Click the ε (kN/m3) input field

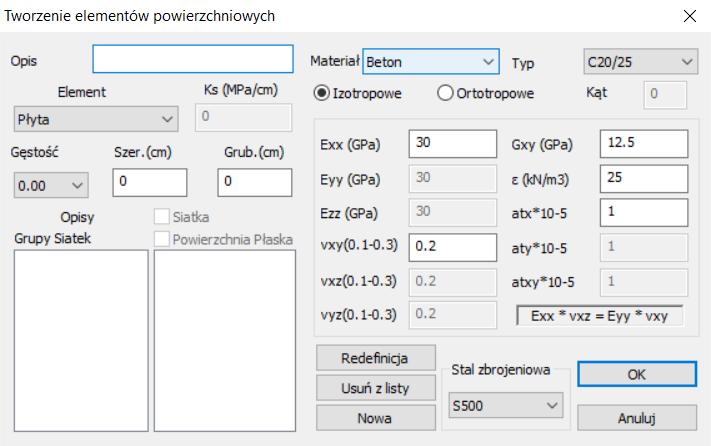tap(644, 179)
